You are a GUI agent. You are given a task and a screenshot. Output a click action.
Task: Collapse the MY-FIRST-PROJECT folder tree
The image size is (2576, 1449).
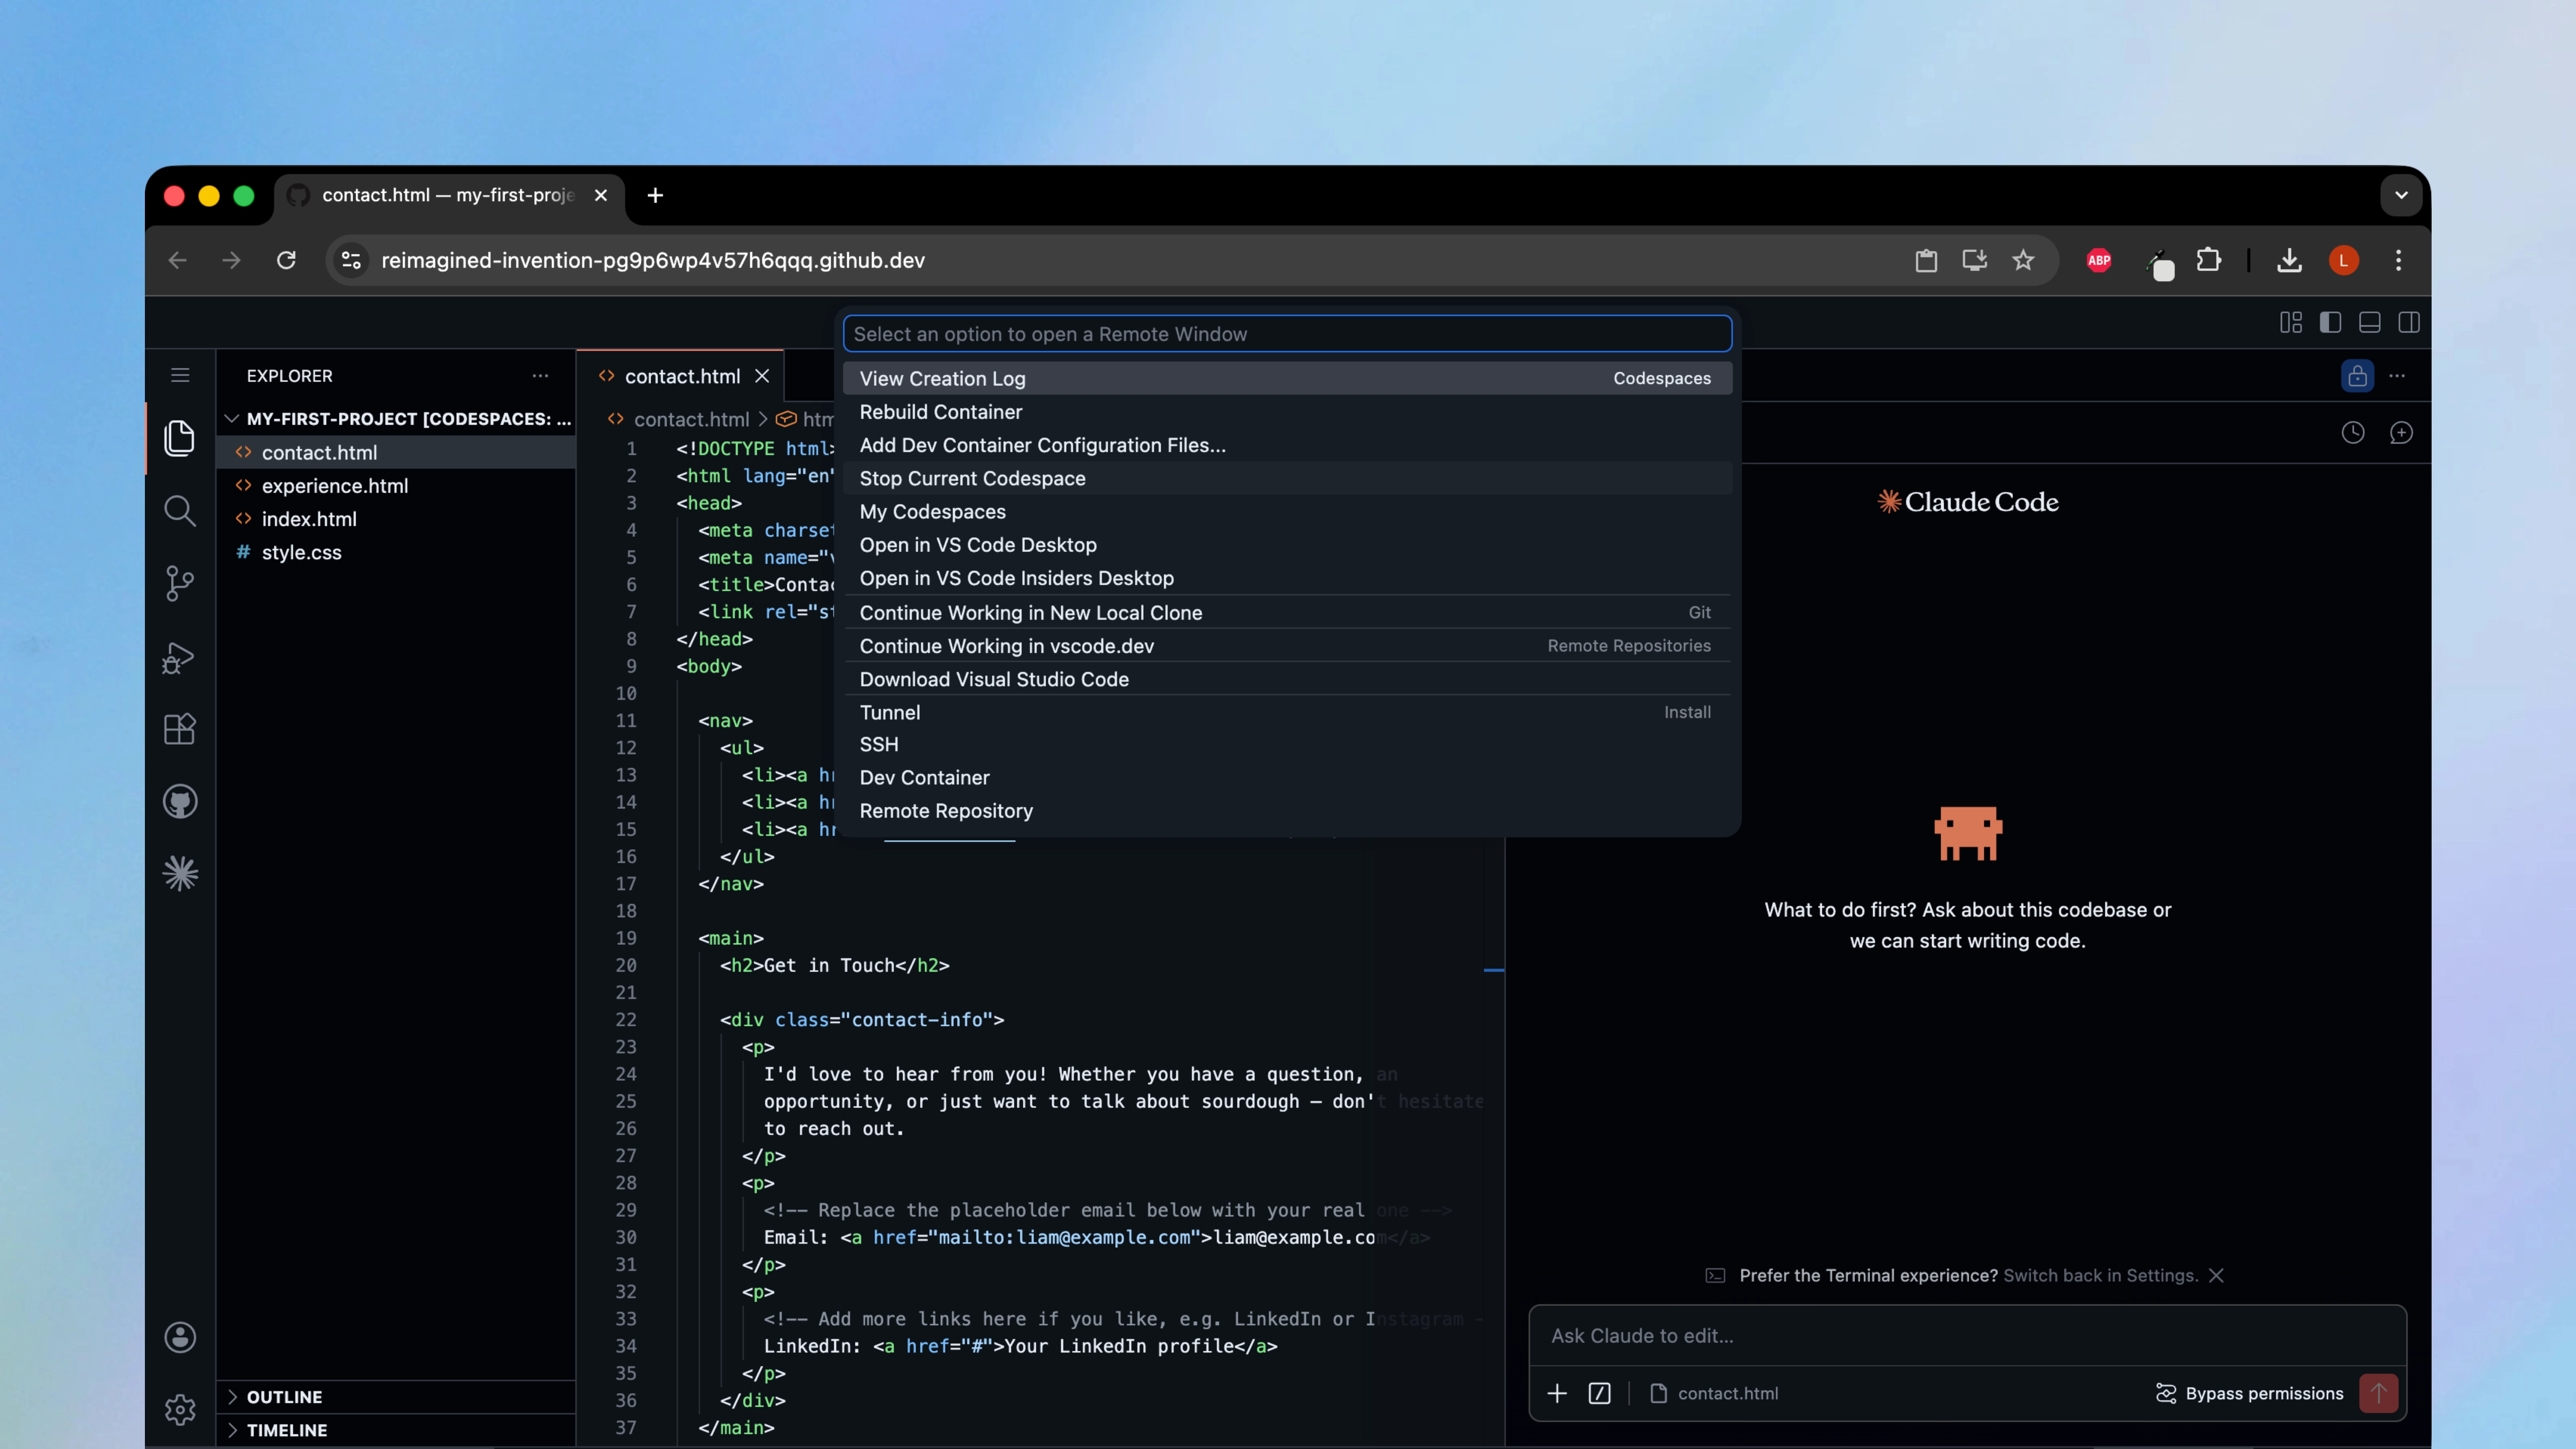click(x=232, y=418)
